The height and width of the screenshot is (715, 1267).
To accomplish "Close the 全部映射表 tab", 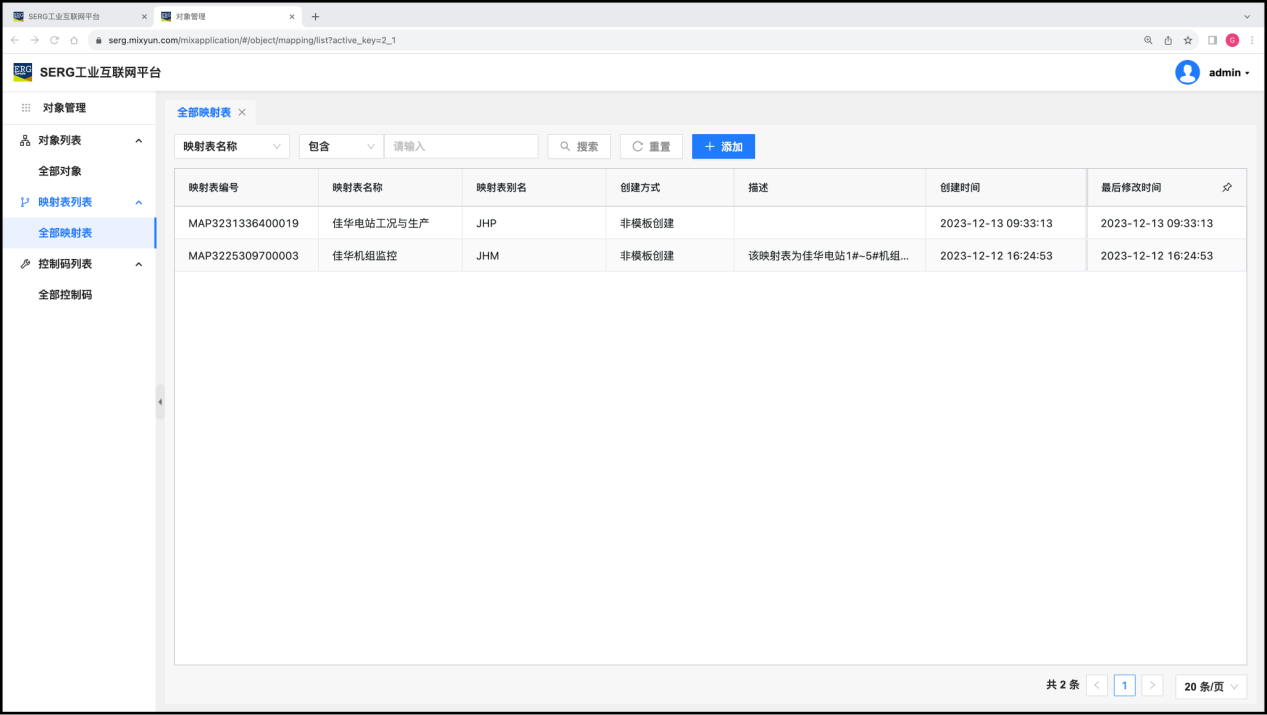I will coord(242,113).
